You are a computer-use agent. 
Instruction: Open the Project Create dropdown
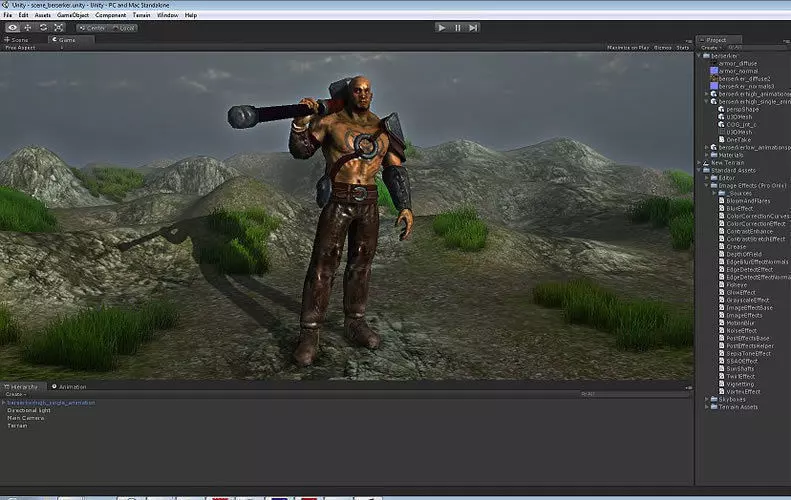(711, 47)
